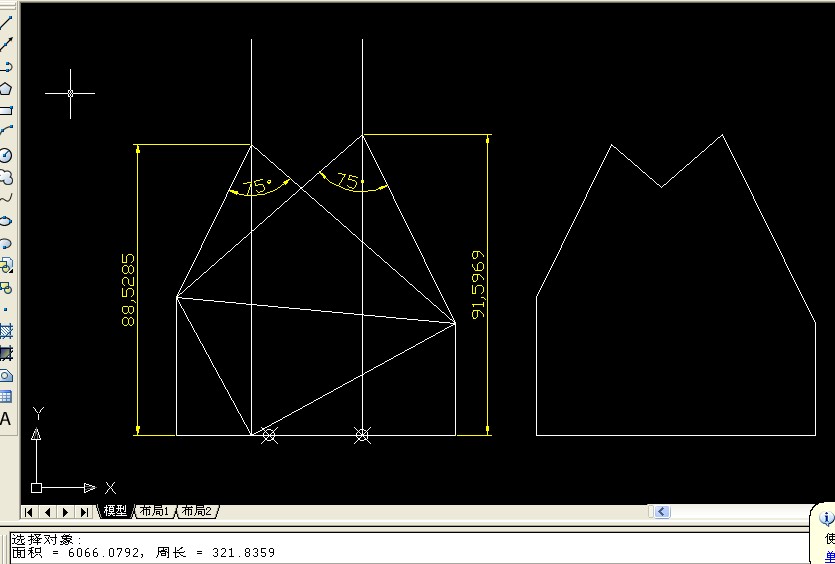
Task: Select the Point tool
Action: click(x=6, y=309)
